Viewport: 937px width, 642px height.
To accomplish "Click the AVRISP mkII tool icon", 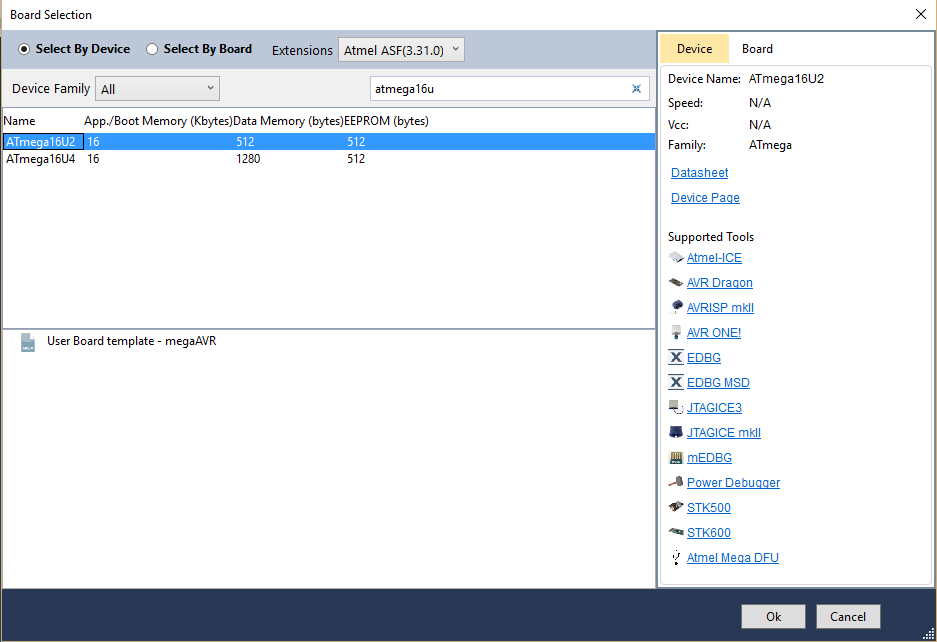I will click(x=676, y=307).
